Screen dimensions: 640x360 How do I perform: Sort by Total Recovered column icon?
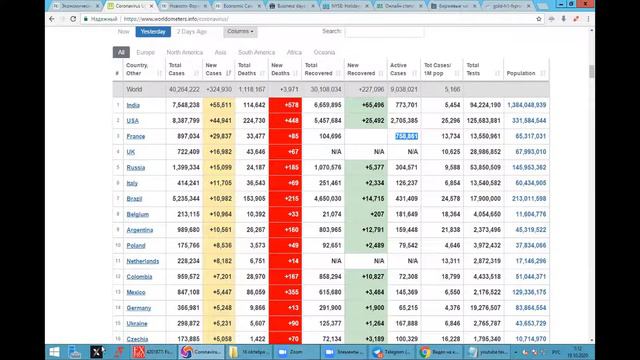click(338, 73)
